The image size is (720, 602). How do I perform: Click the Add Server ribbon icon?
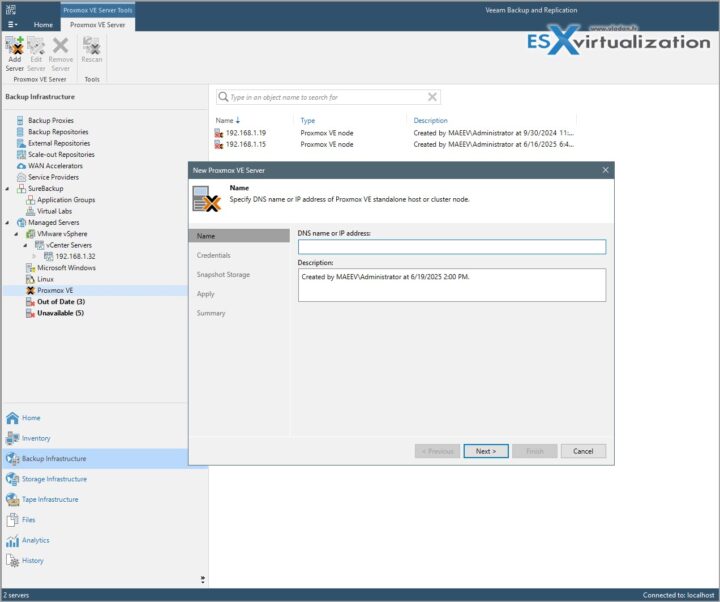point(14,50)
